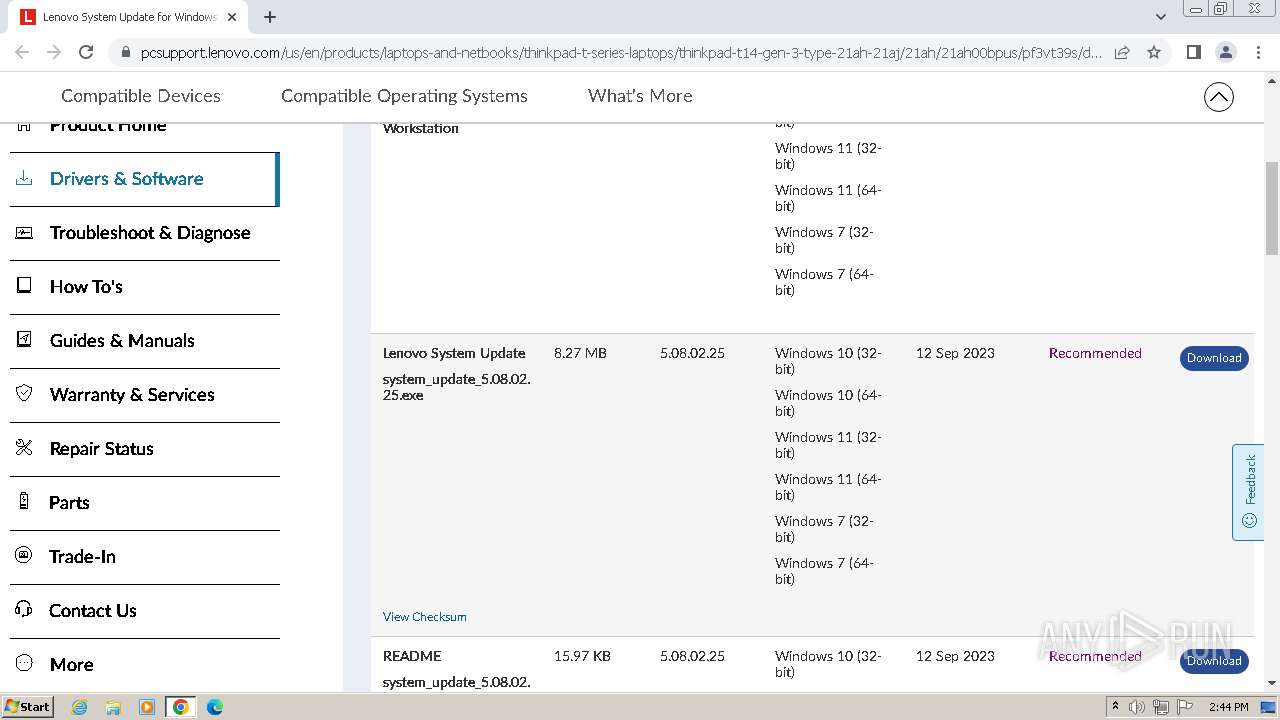Click the page vertical scrollbar thumb
The width and height of the screenshot is (1280, 720).
1272,207
